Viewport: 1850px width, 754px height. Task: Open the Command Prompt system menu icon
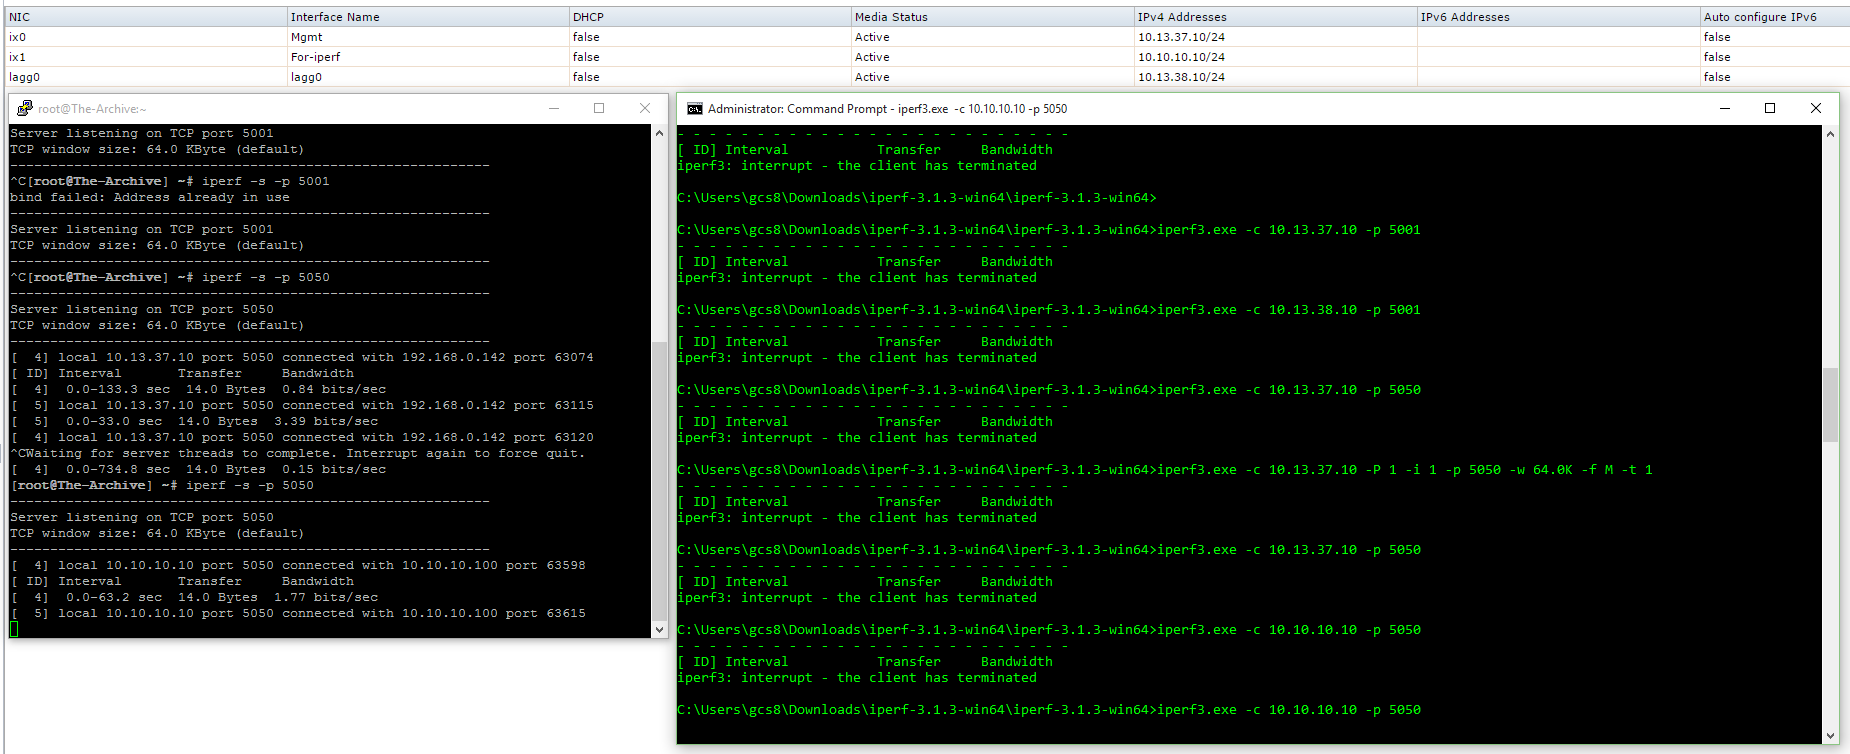(694, 109)
